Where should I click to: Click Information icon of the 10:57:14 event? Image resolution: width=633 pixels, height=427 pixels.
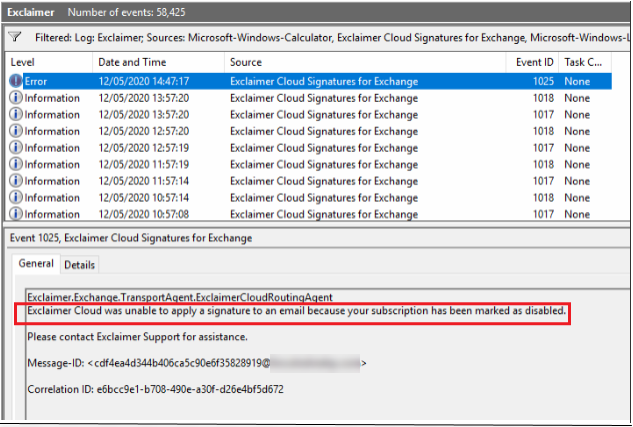click(15, 198)
